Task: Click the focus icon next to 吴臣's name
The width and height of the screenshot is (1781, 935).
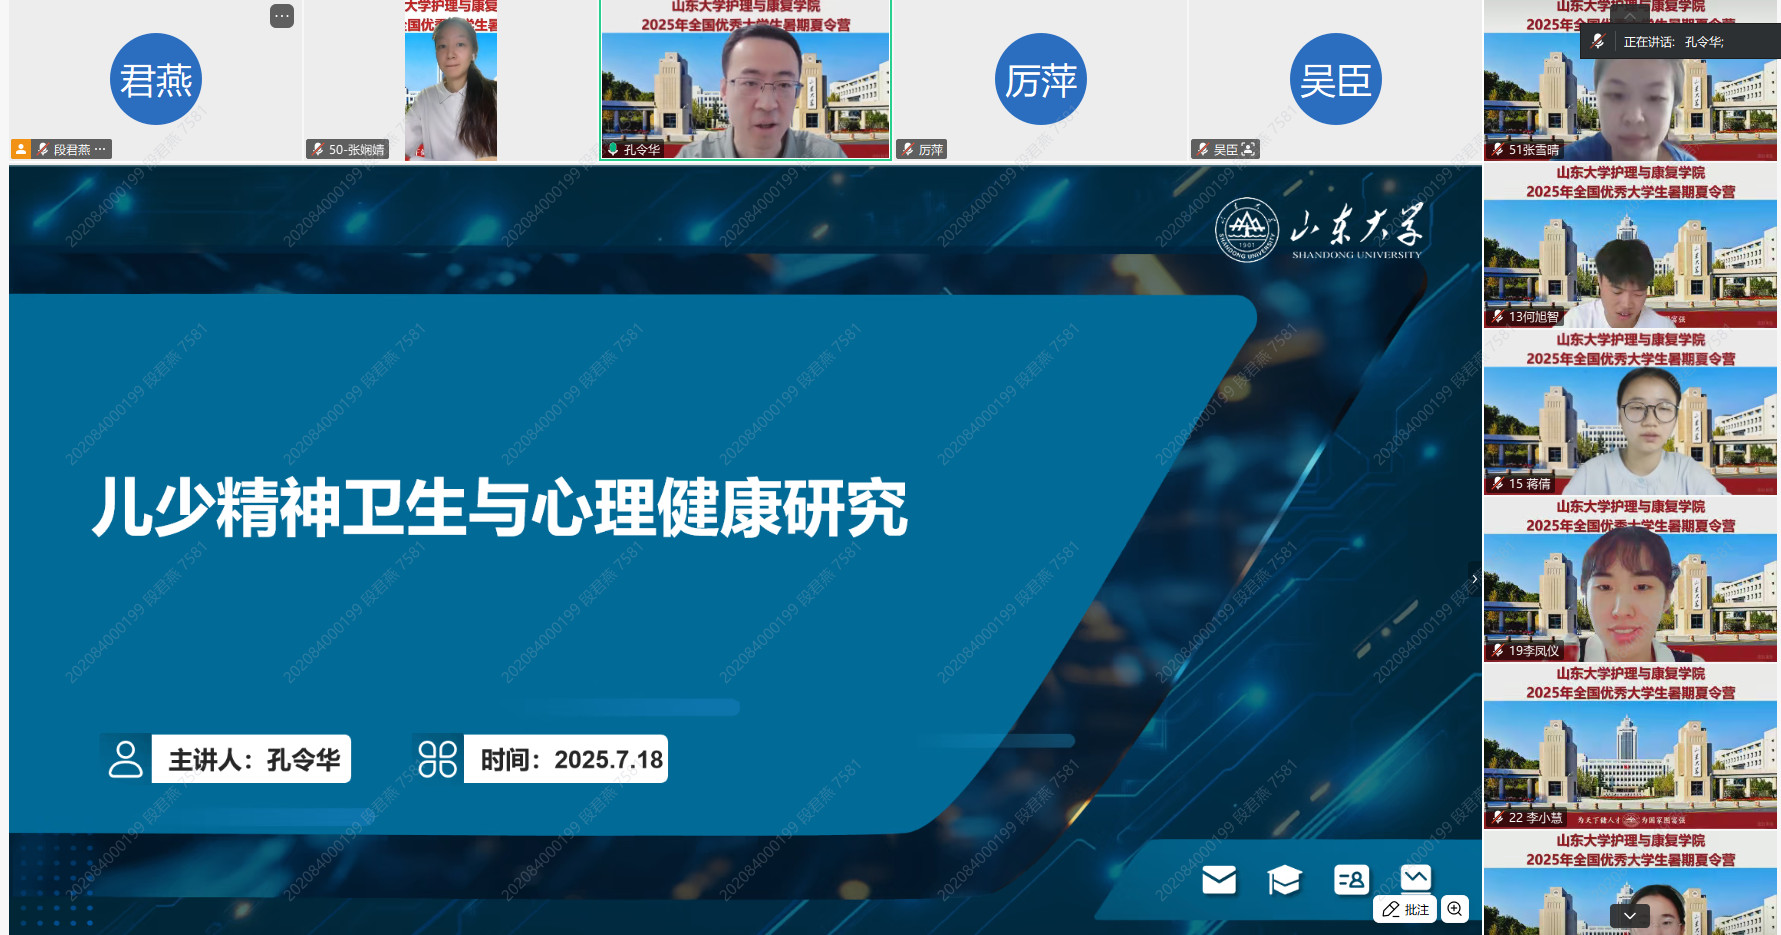Action: (x=1248, y=150)
